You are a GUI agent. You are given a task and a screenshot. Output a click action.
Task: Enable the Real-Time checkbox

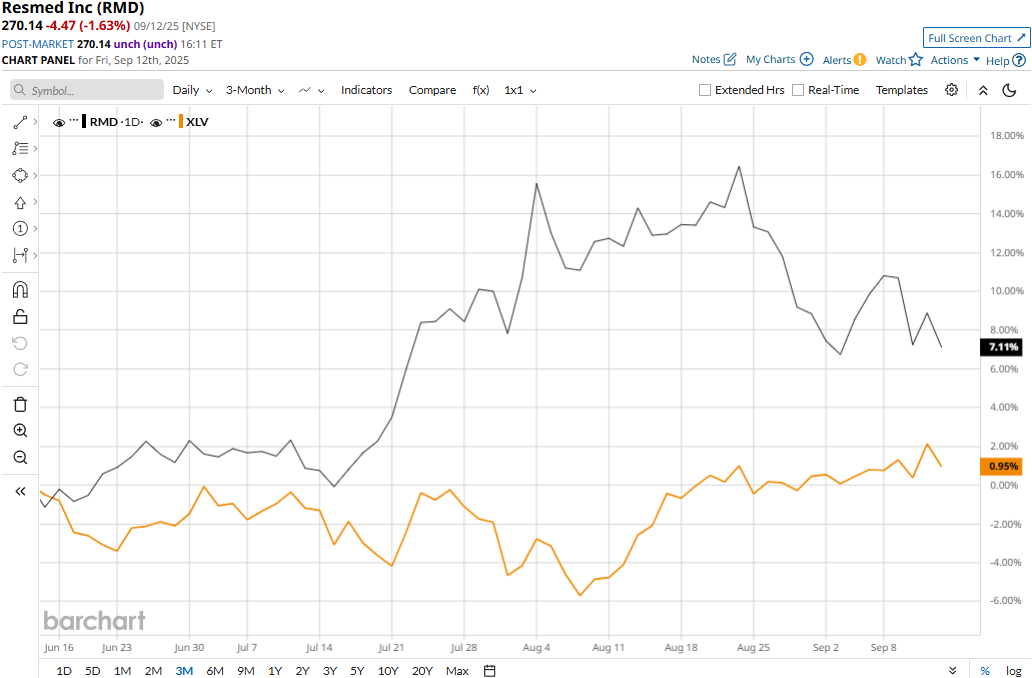798,90
